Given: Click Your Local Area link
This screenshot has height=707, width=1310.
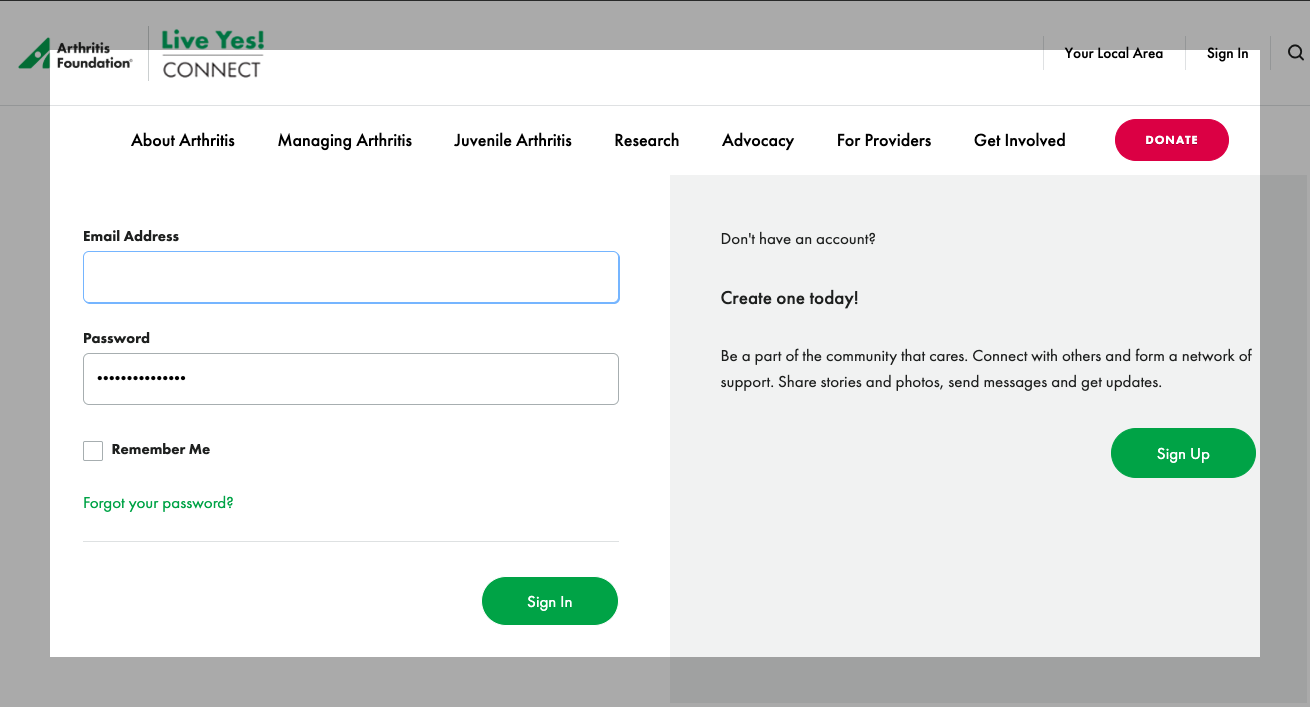Looking at the screenshot, I should click(x=1113, y=54).
